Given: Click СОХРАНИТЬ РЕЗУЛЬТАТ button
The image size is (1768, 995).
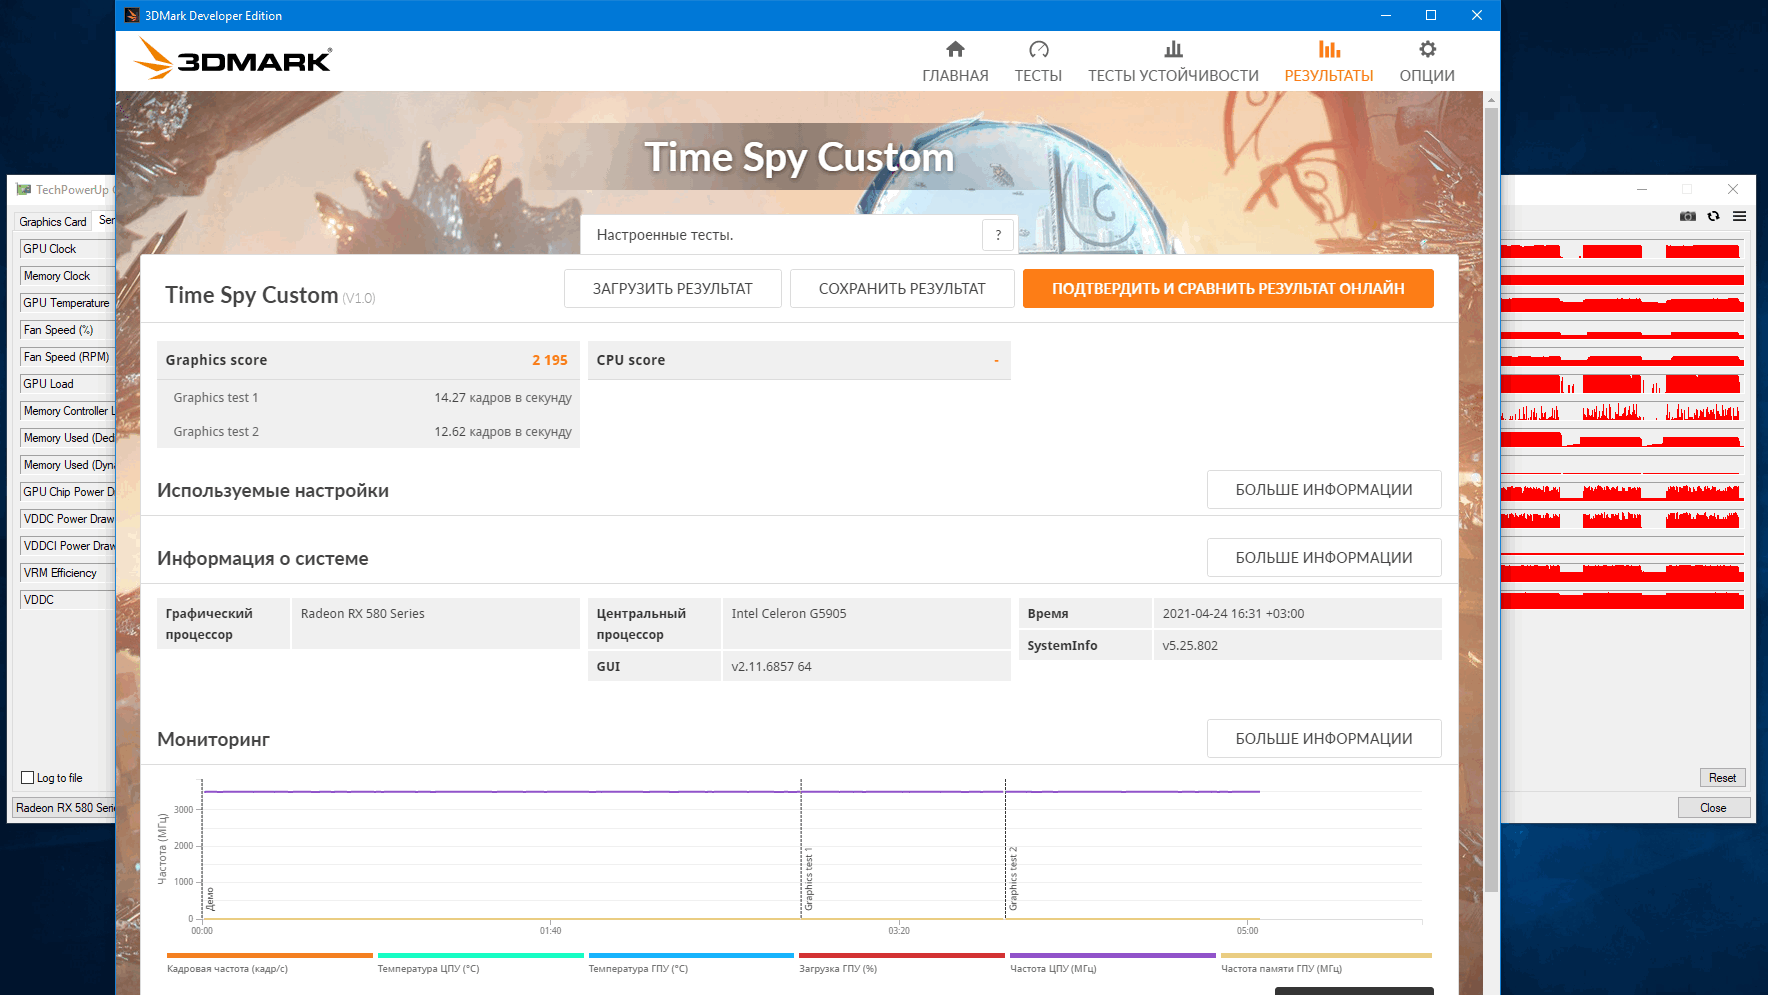Looking at the screenshot, I should coord(902,288).
